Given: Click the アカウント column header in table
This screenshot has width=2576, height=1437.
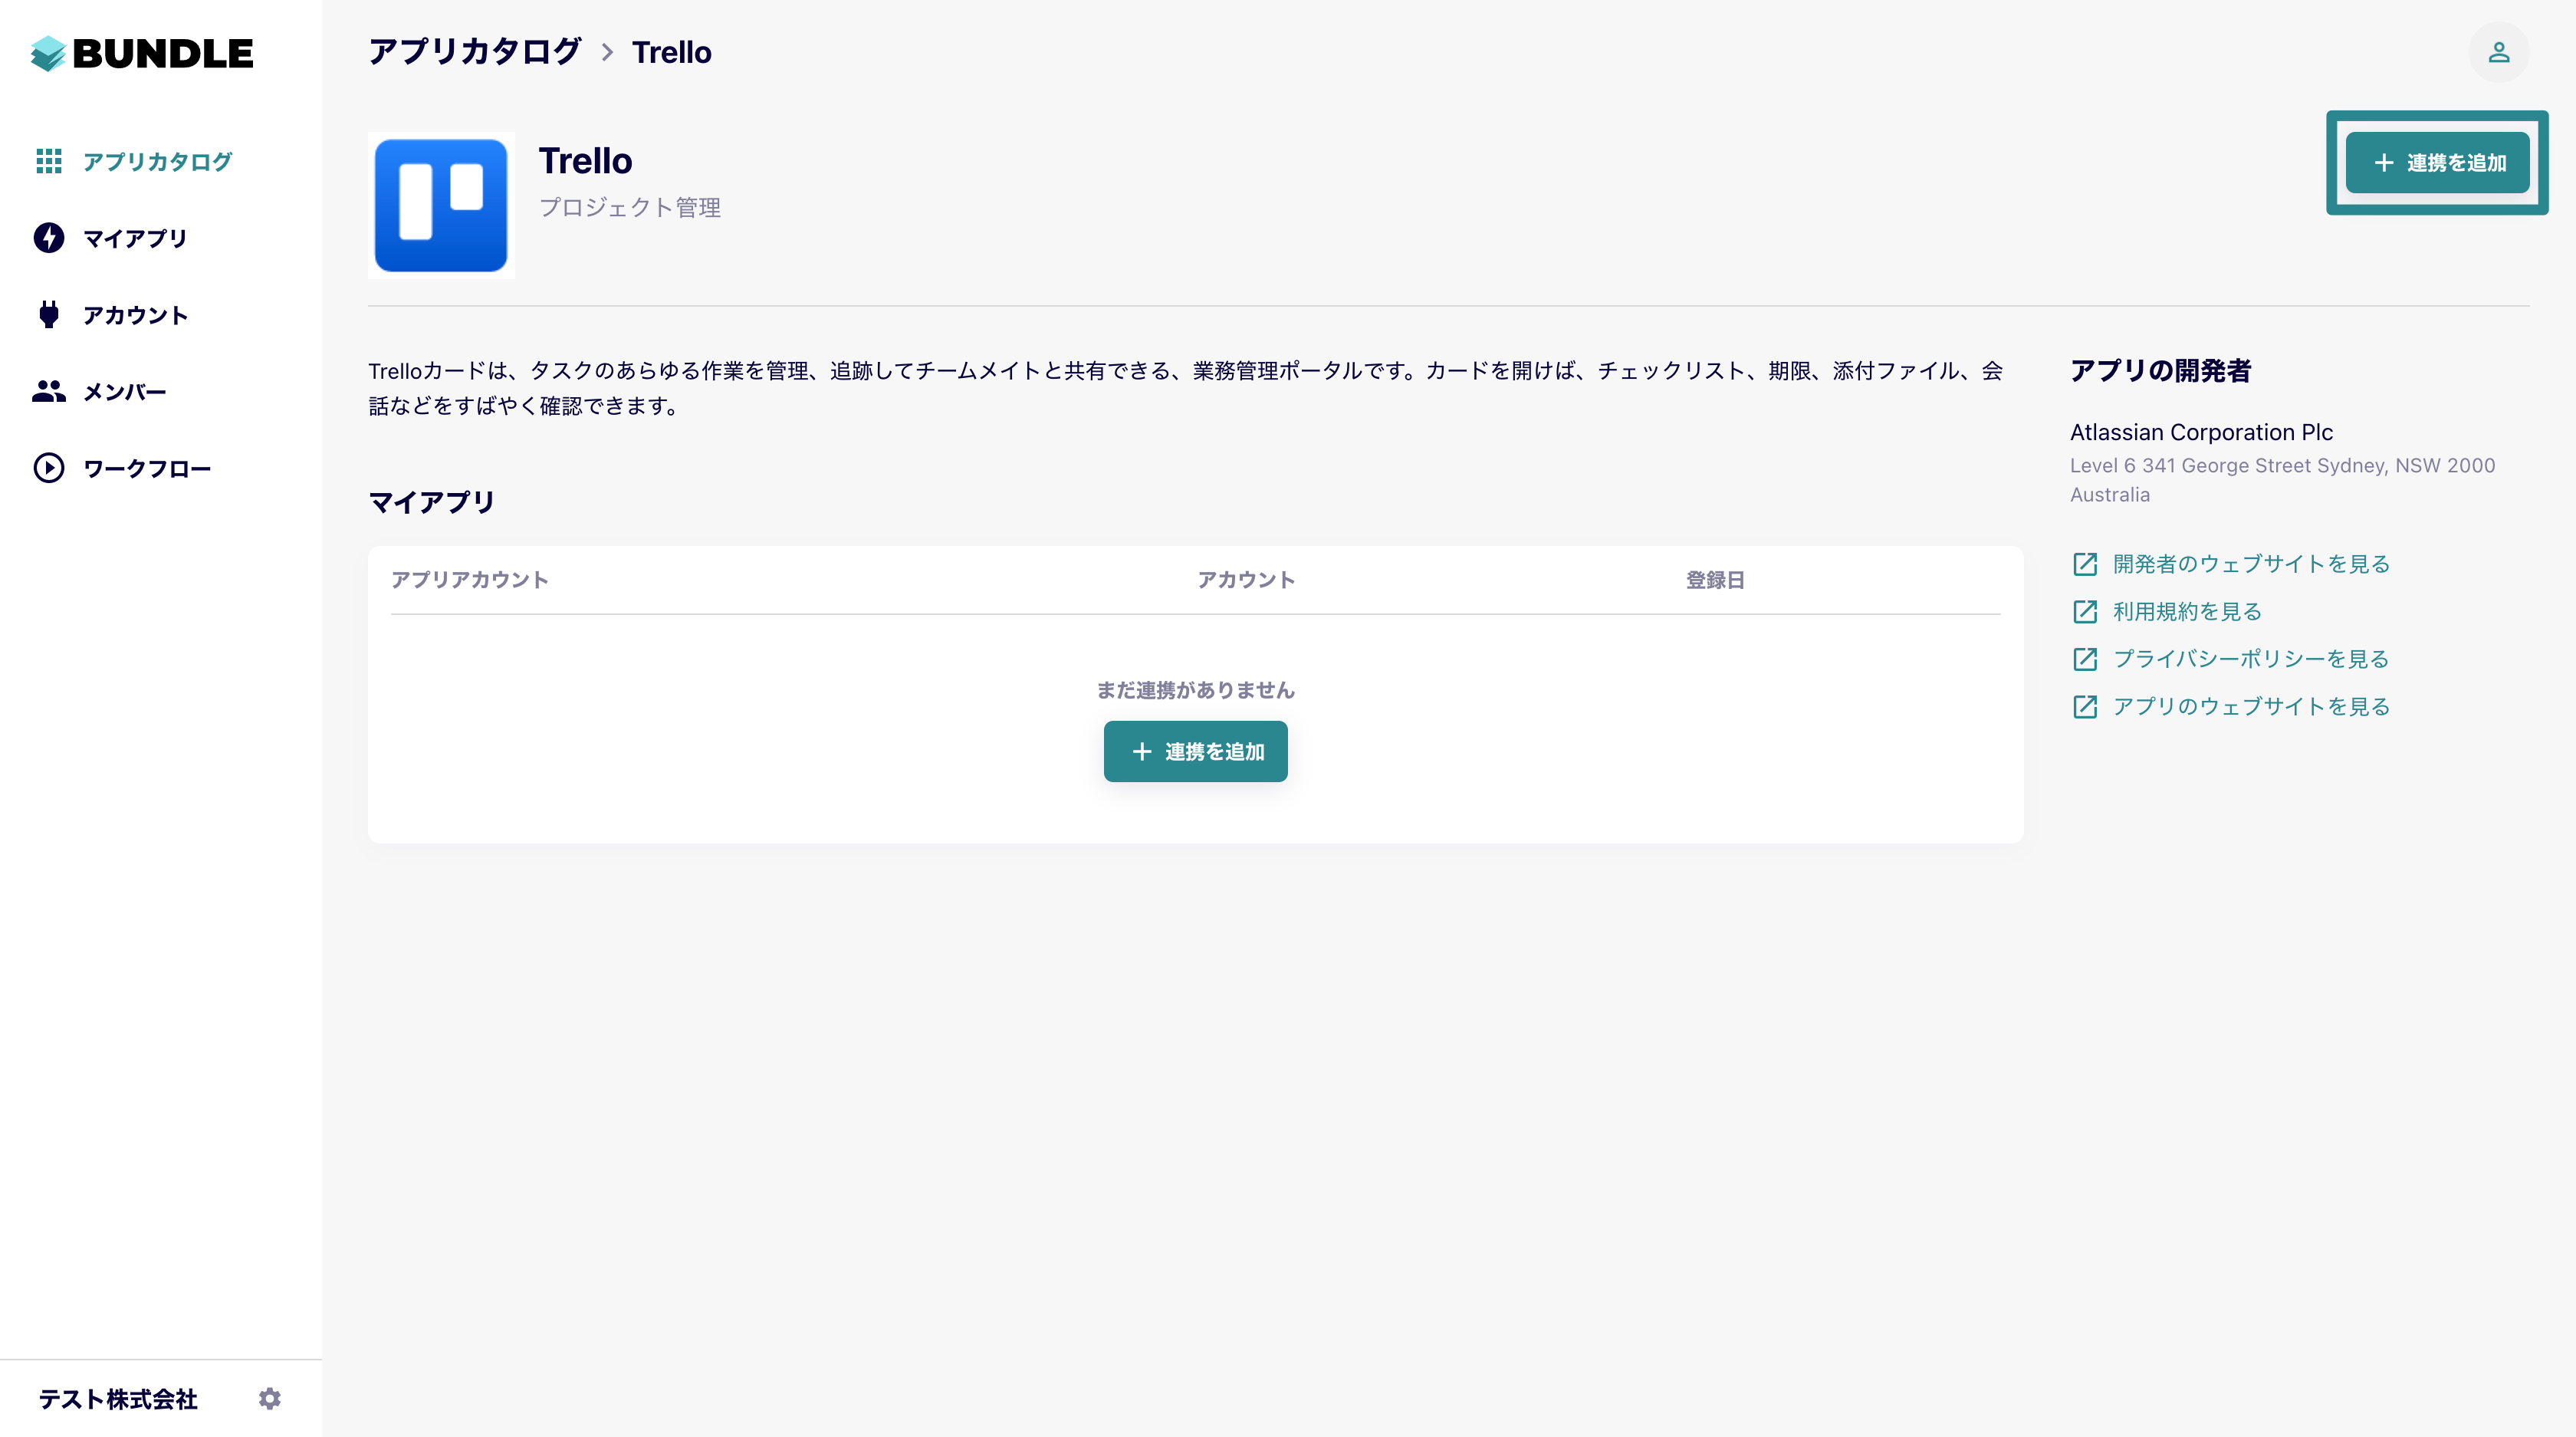Looking at the screenshot, I should click(x=1246, y=580).
